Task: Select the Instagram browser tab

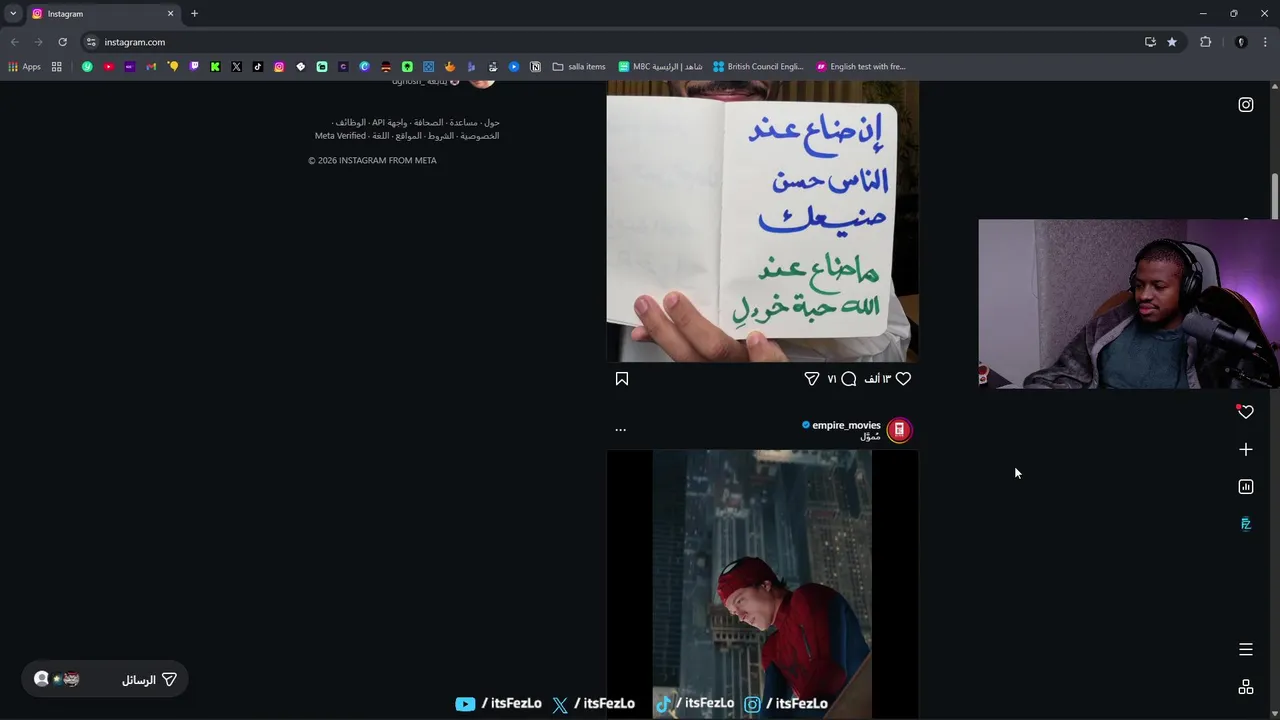Action: (x=102, y=14)
